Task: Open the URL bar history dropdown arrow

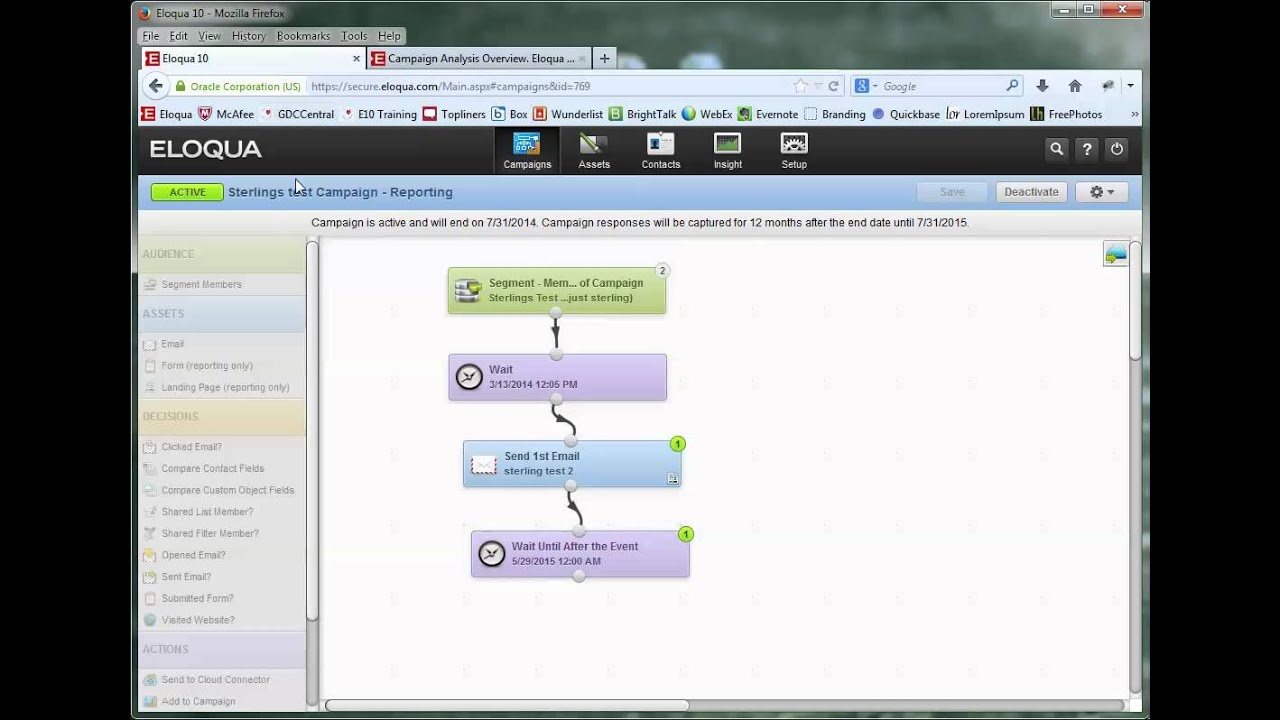Action: (x=818, y=86)
